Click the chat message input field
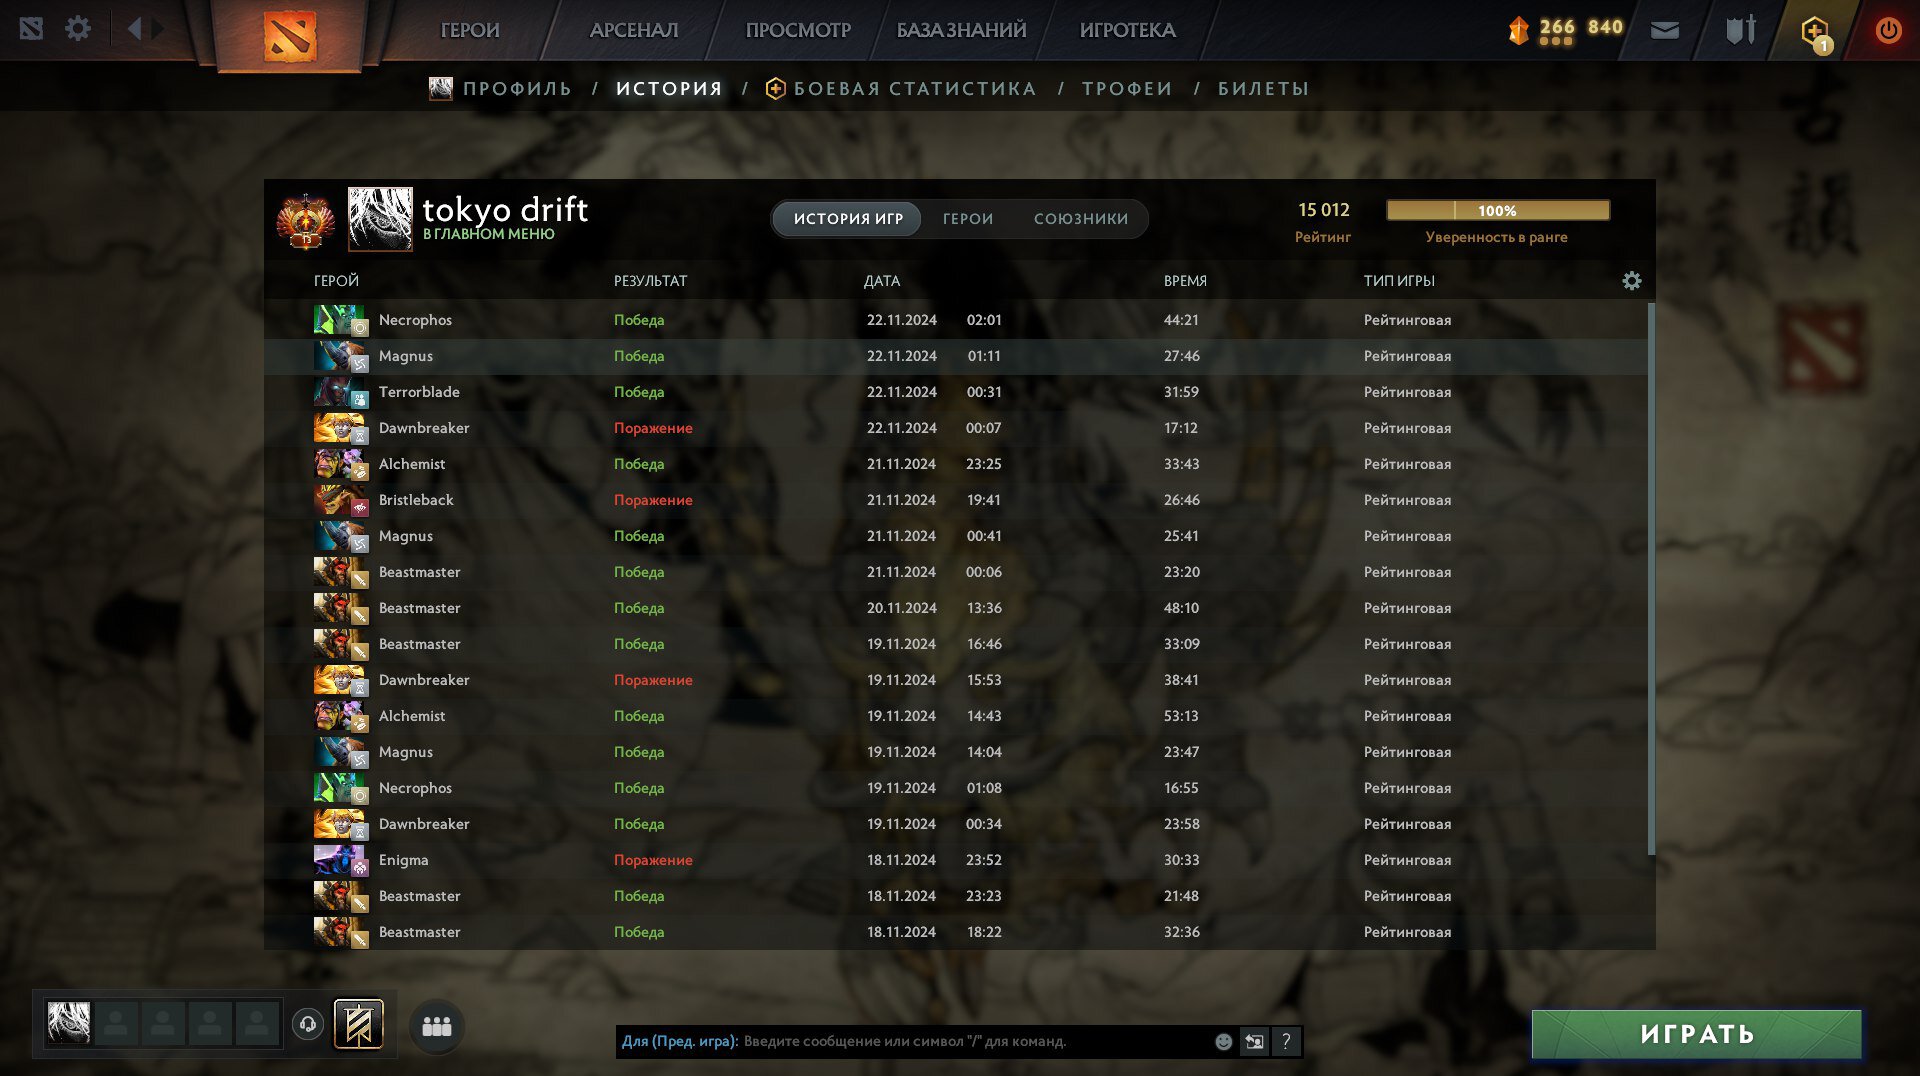The image size is (1920, 1076). click(x=975, y=1042)
